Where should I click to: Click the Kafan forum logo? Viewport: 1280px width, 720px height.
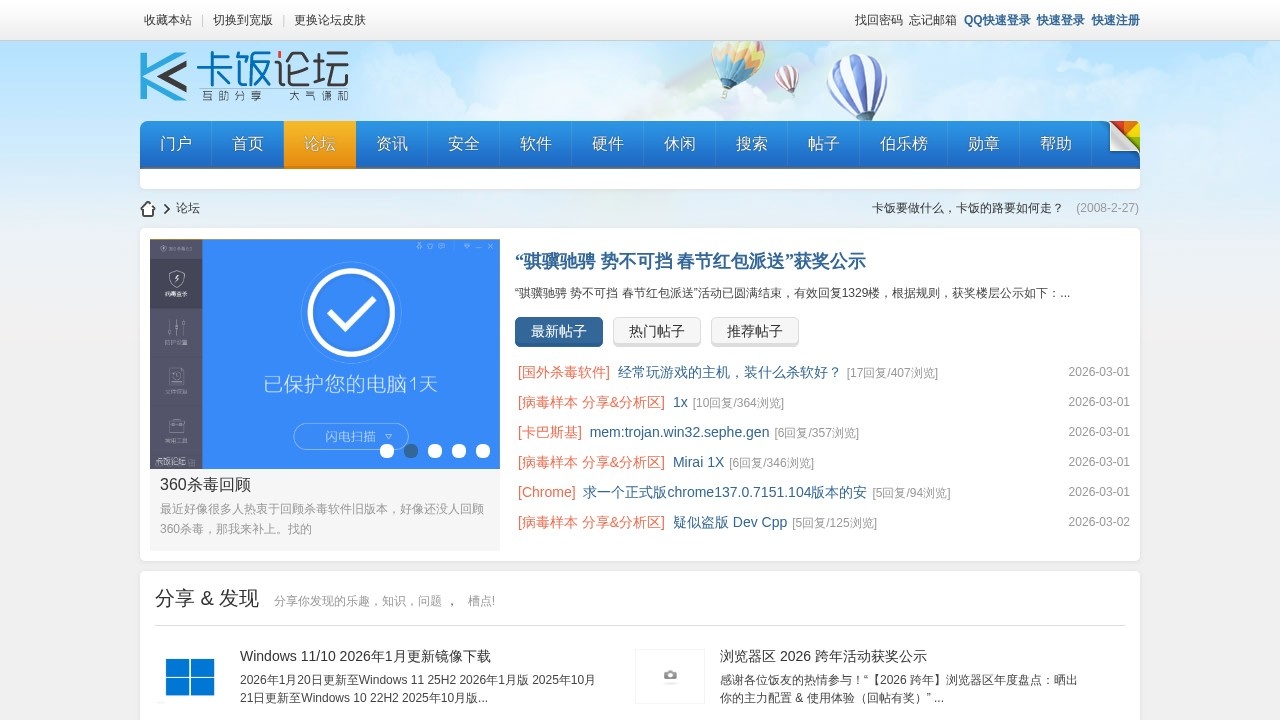pos(244,76)
